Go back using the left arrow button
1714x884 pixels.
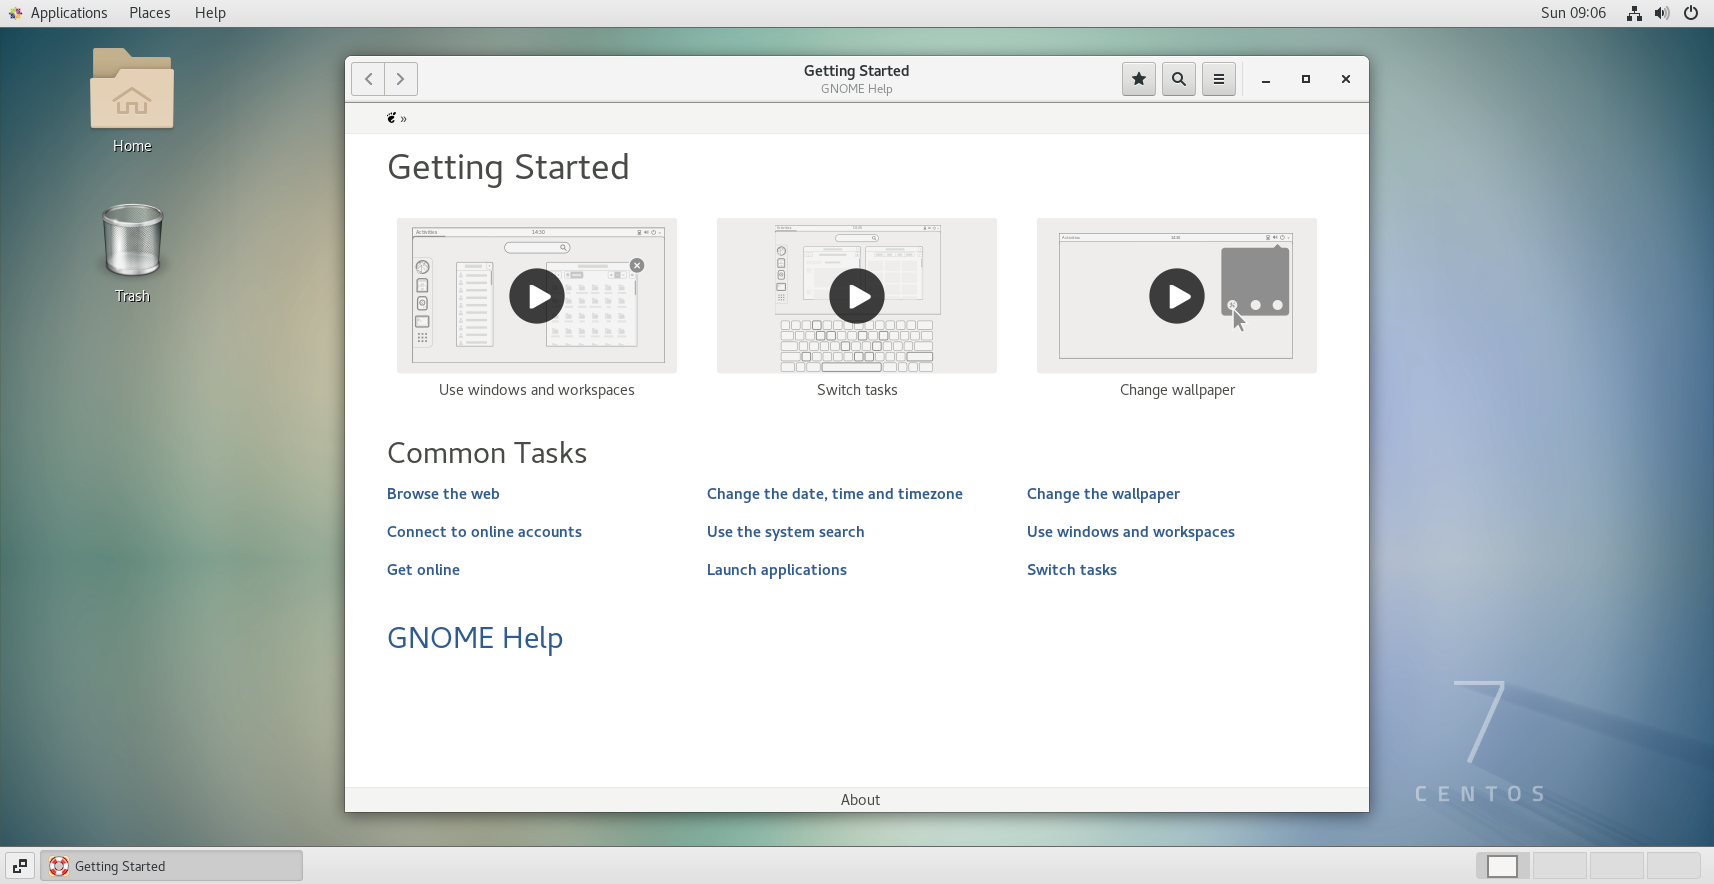pos(368,79)
